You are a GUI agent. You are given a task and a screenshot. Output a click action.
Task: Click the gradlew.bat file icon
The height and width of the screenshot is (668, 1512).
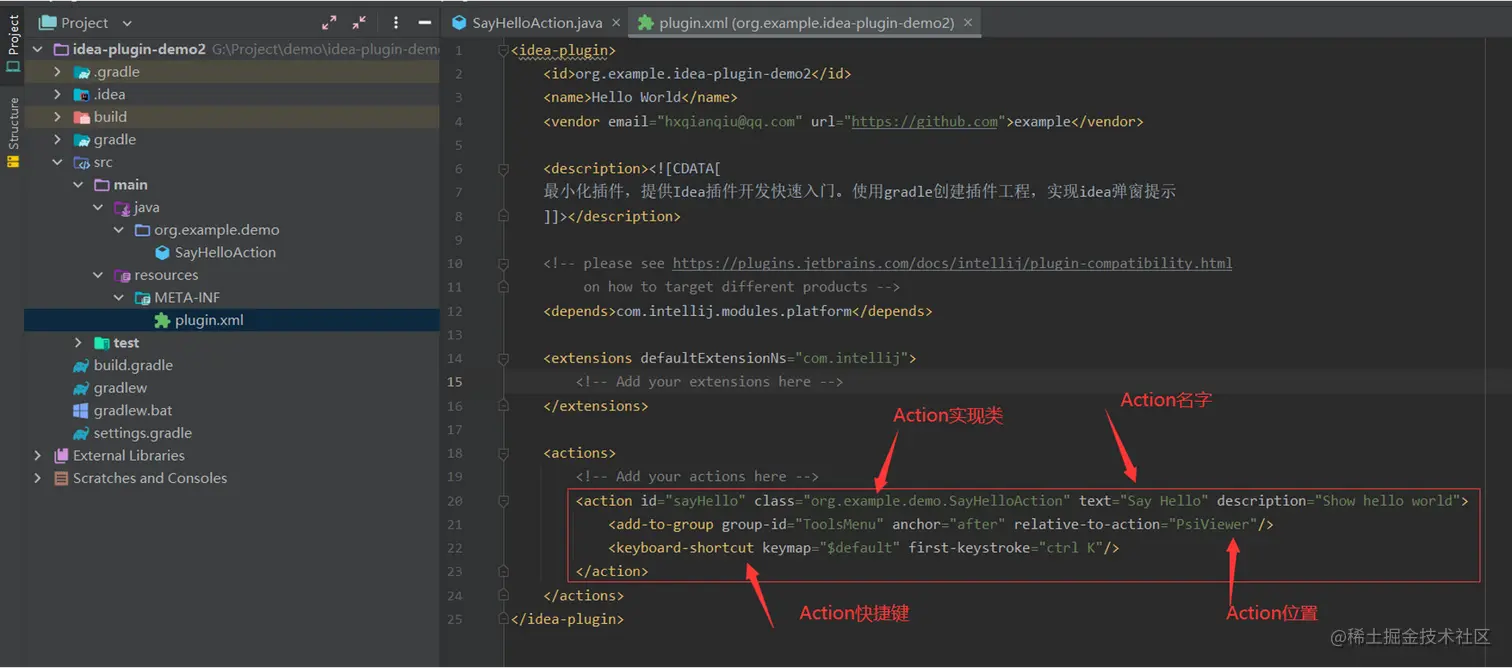pos(81,411)
